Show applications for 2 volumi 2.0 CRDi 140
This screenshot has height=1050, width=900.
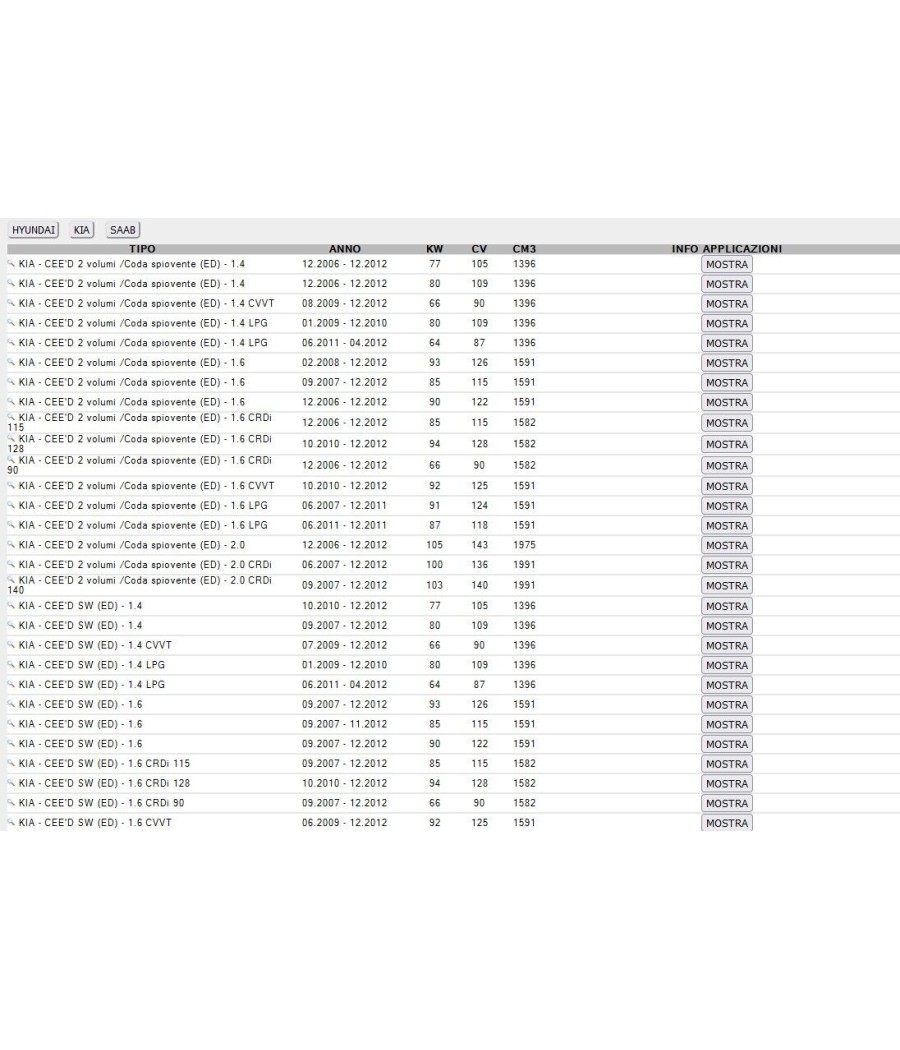(x=727, y=586)
